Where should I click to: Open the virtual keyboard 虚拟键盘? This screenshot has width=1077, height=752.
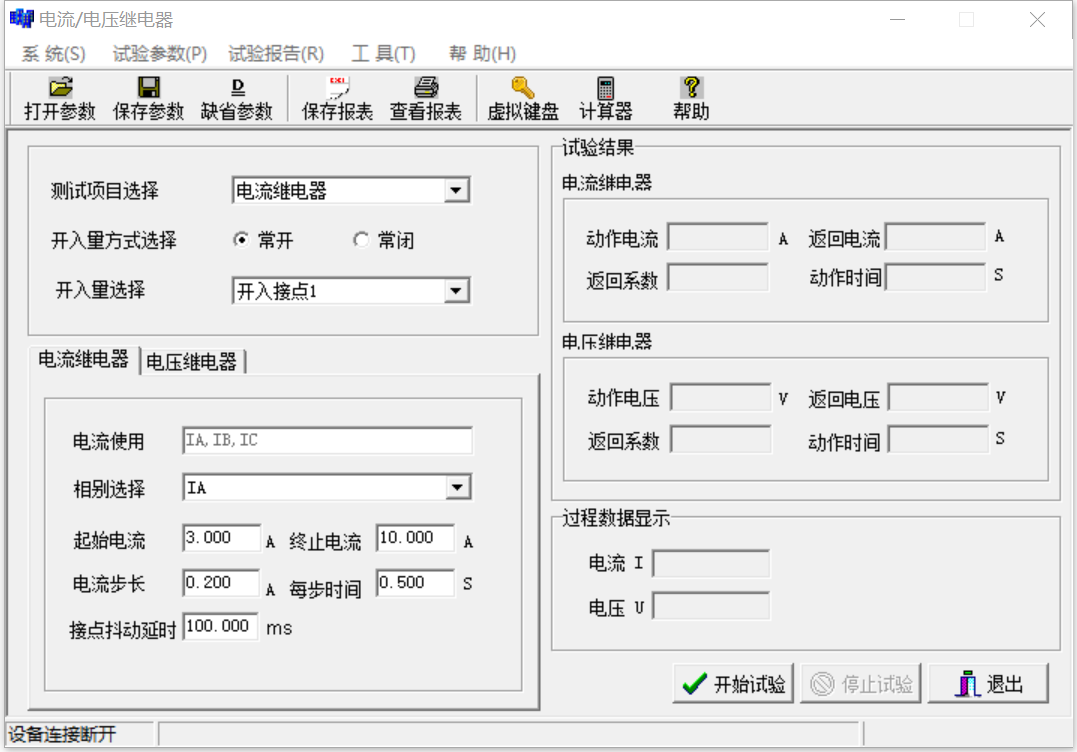[x=523, y=98]
